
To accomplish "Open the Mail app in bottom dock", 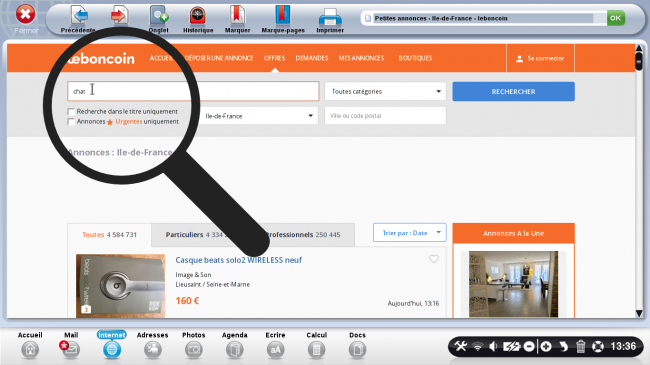I will (x=70, y=350).
